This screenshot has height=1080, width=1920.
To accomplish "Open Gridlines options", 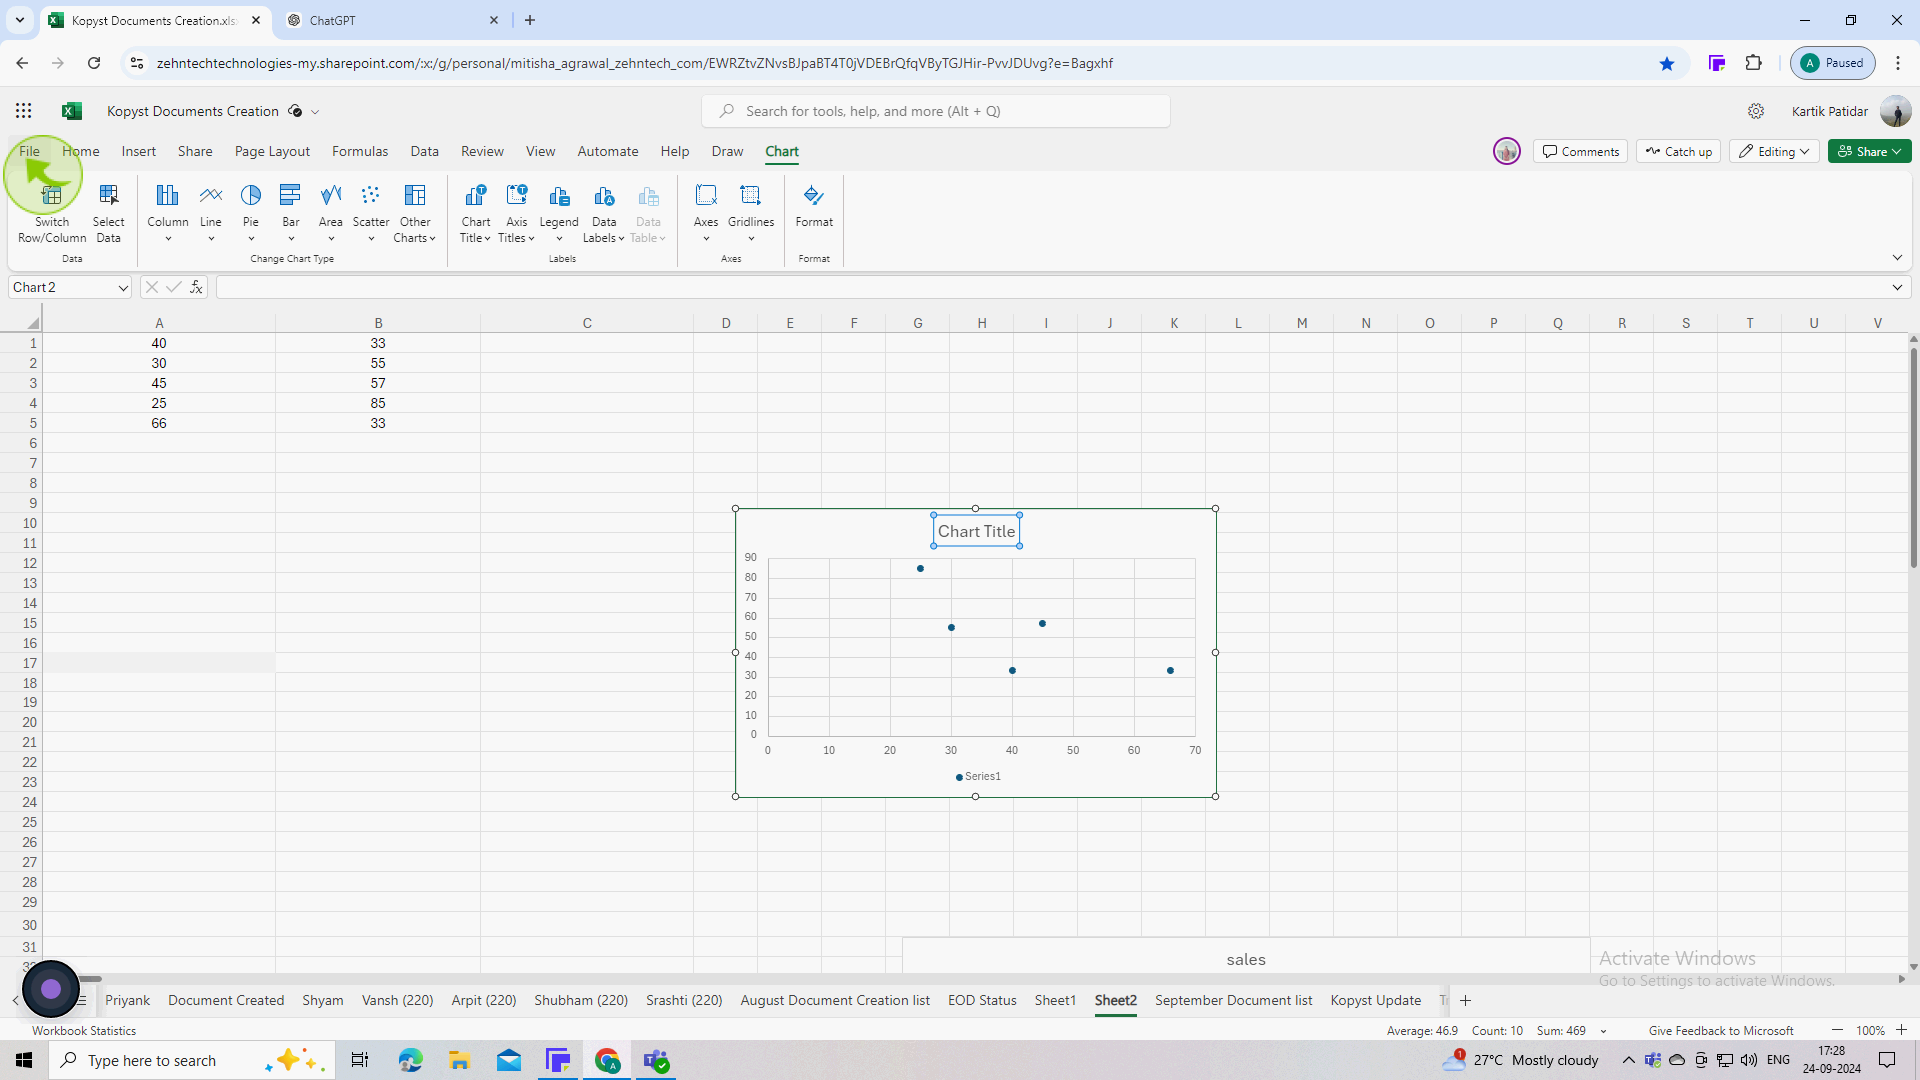I will [751, 213].
